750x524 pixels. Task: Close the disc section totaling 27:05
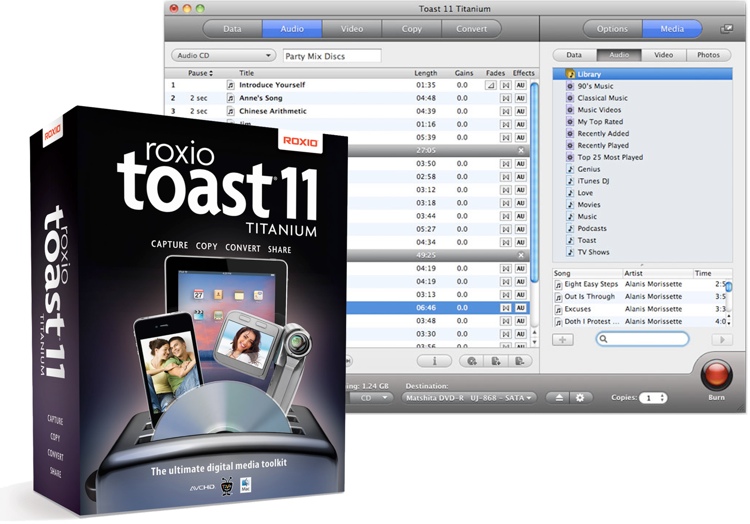coord(521,150)
